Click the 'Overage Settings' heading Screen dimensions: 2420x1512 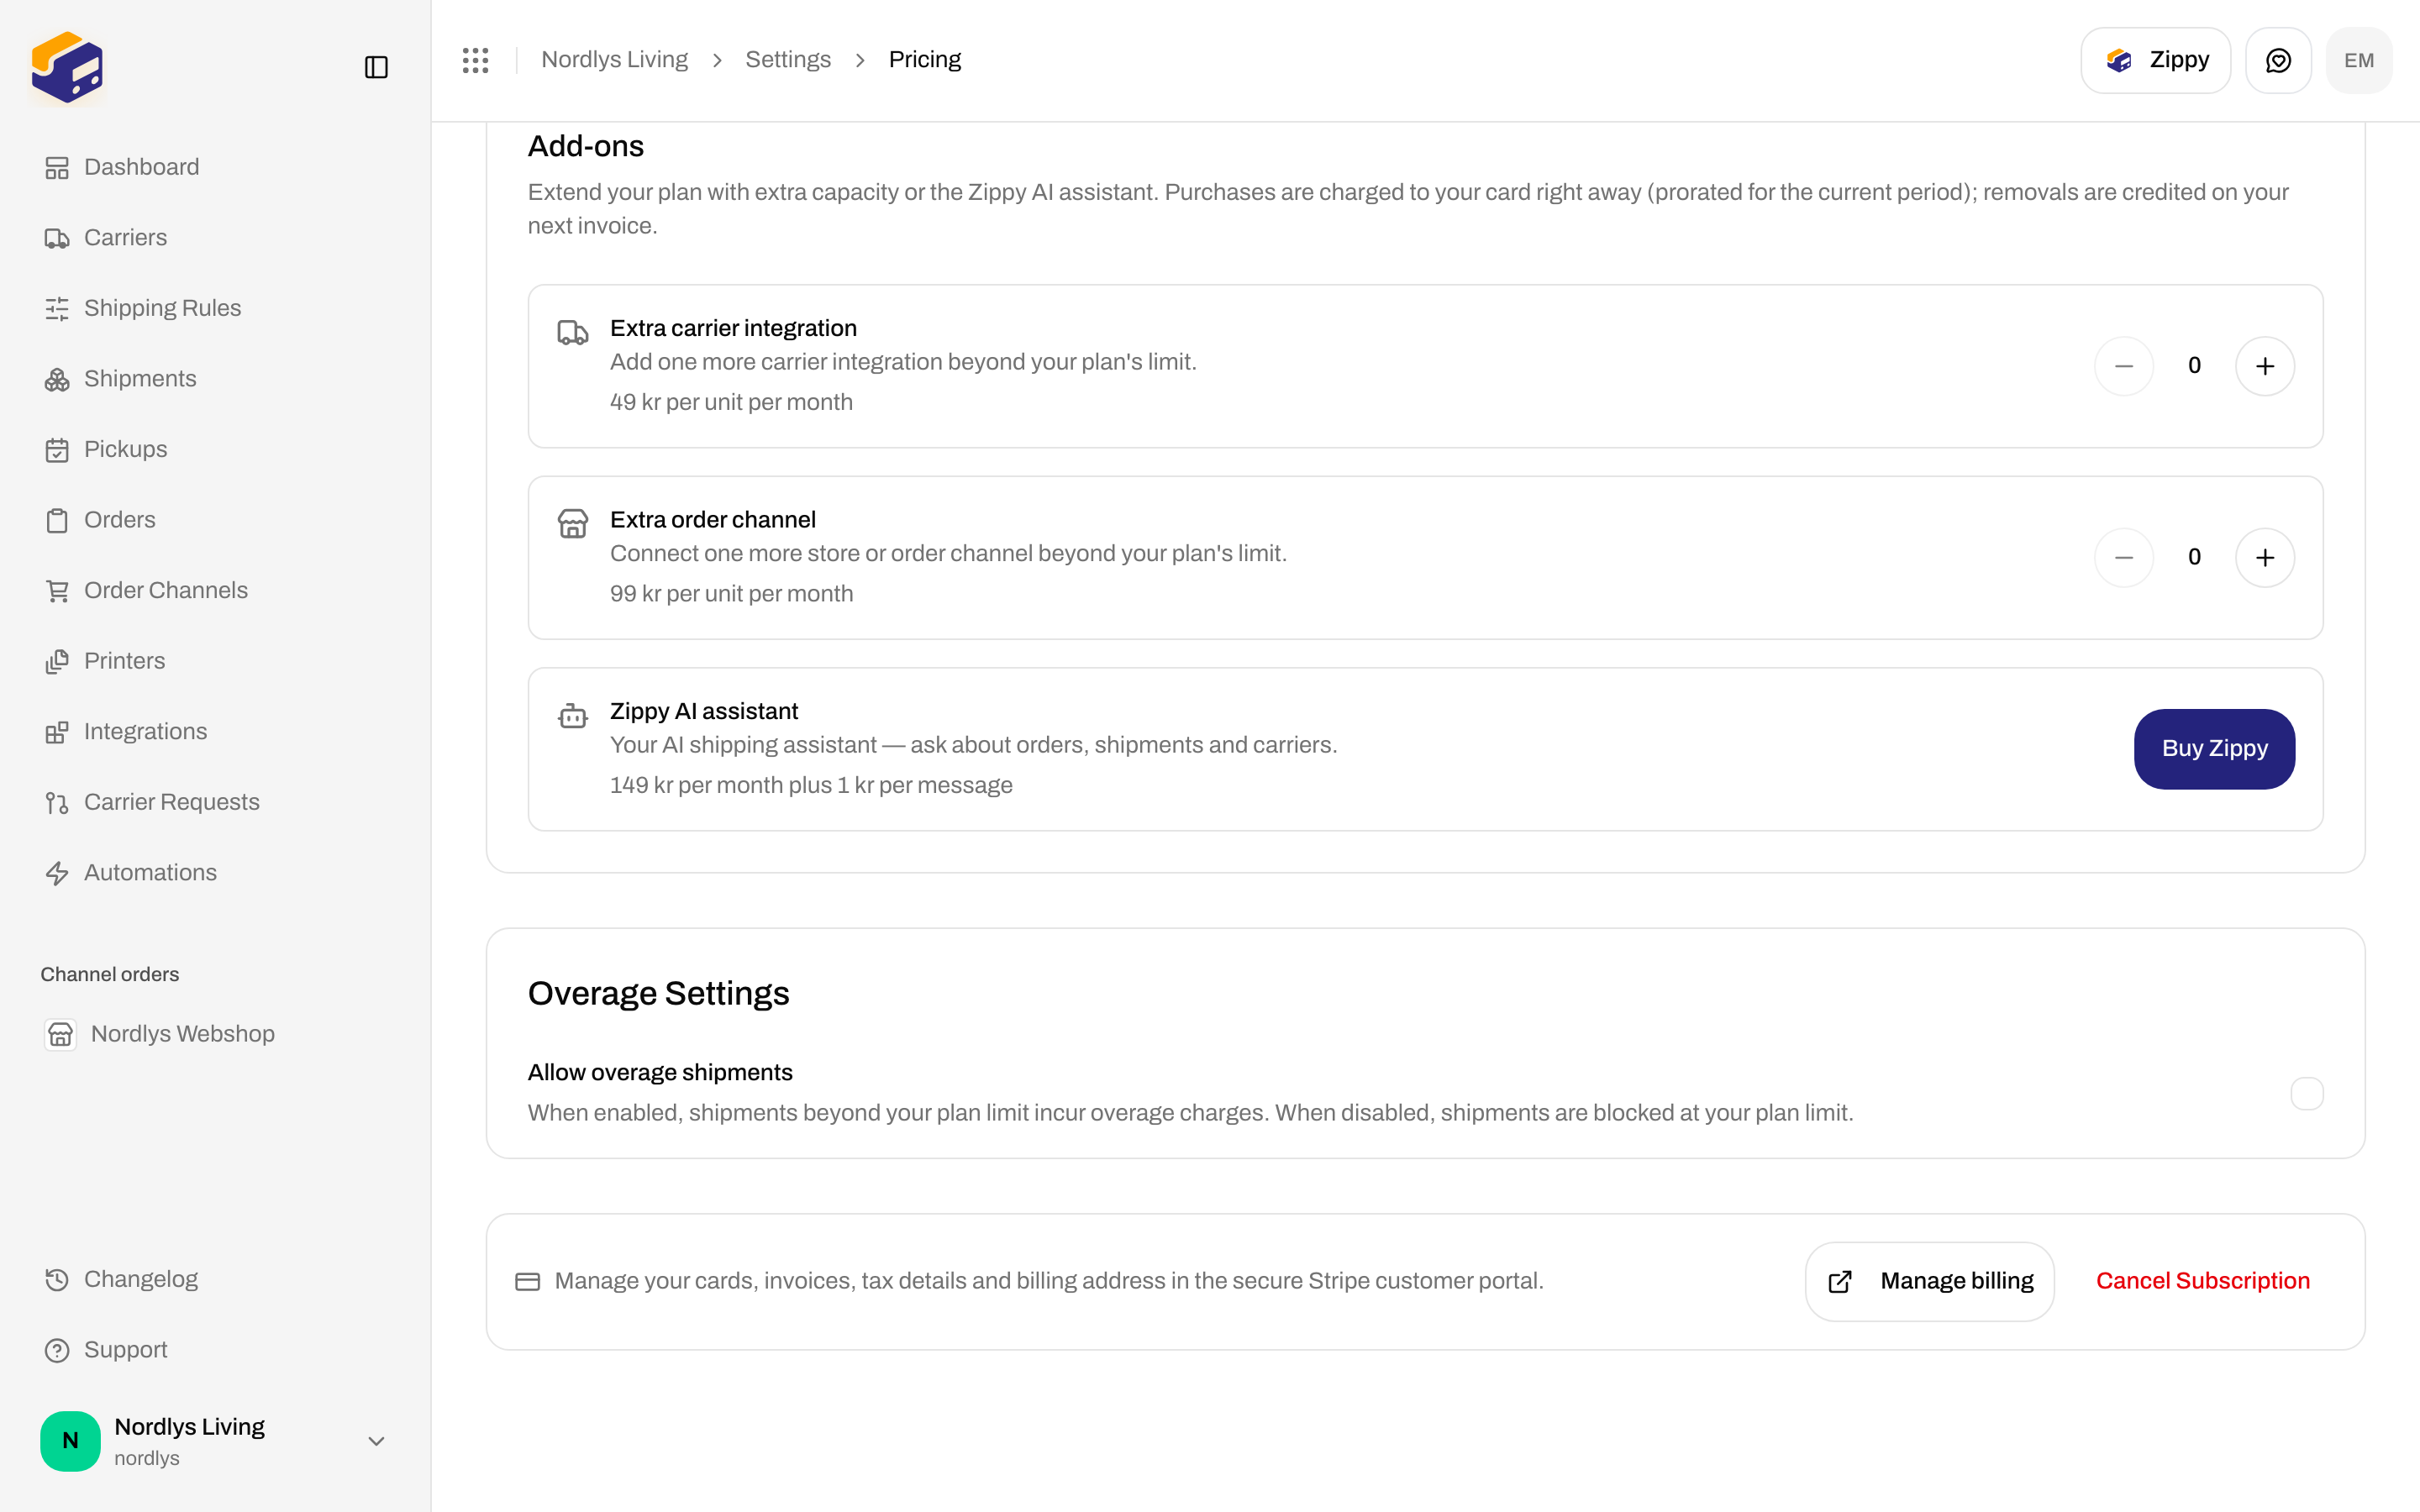click(x=658, y=993)
